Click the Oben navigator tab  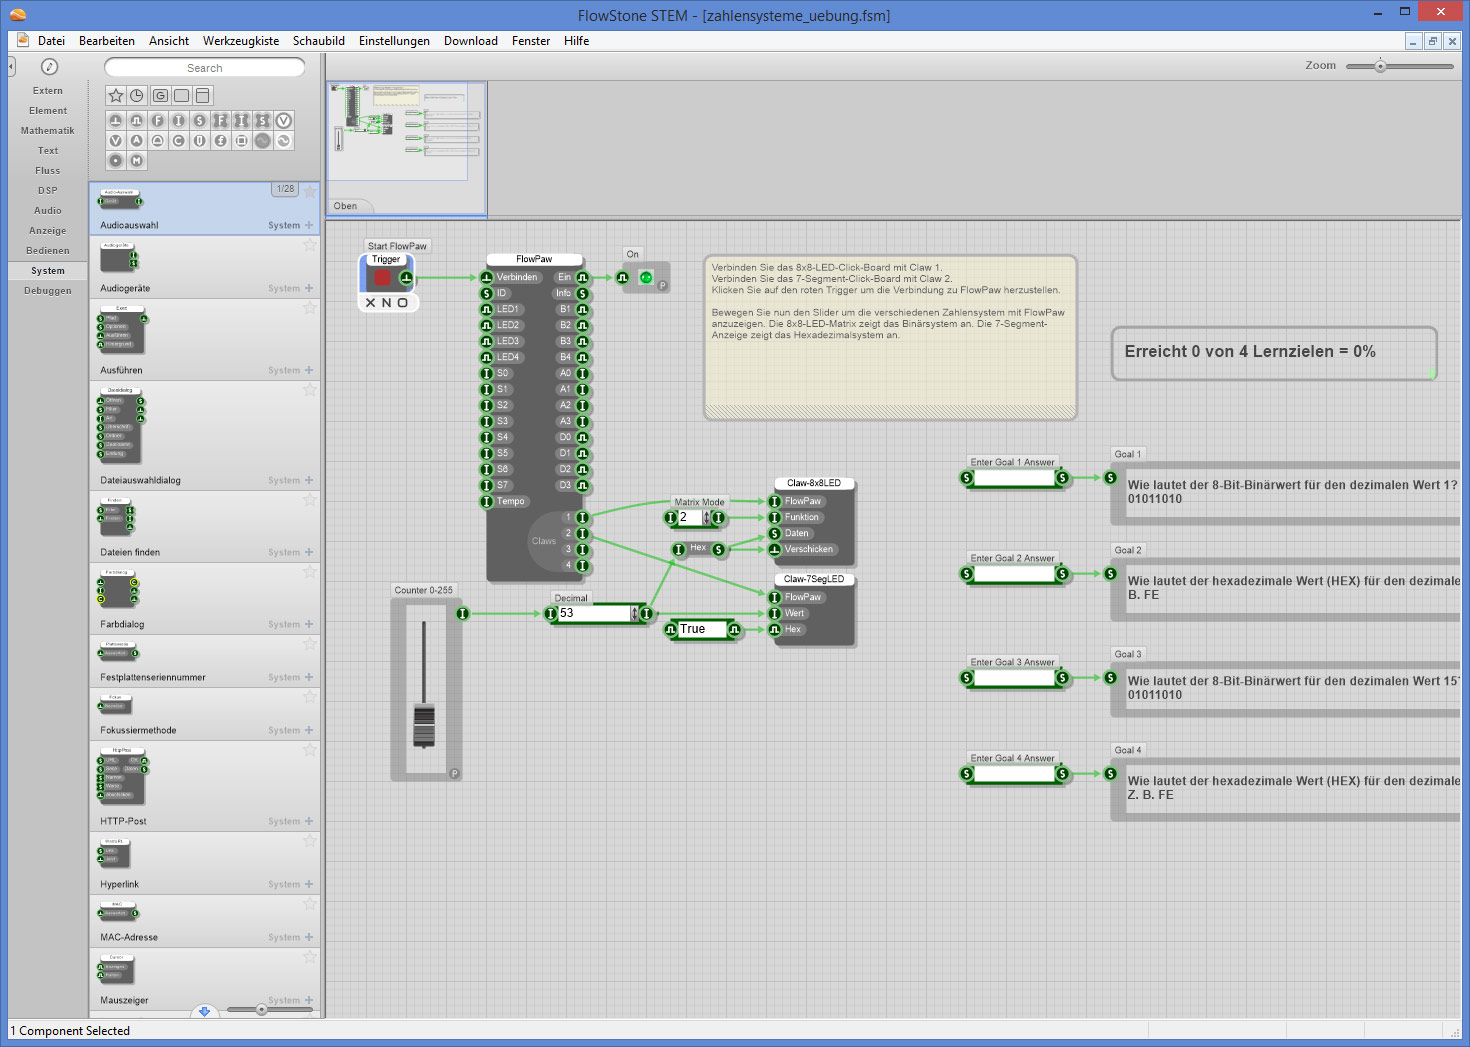(x=346, y=206)
